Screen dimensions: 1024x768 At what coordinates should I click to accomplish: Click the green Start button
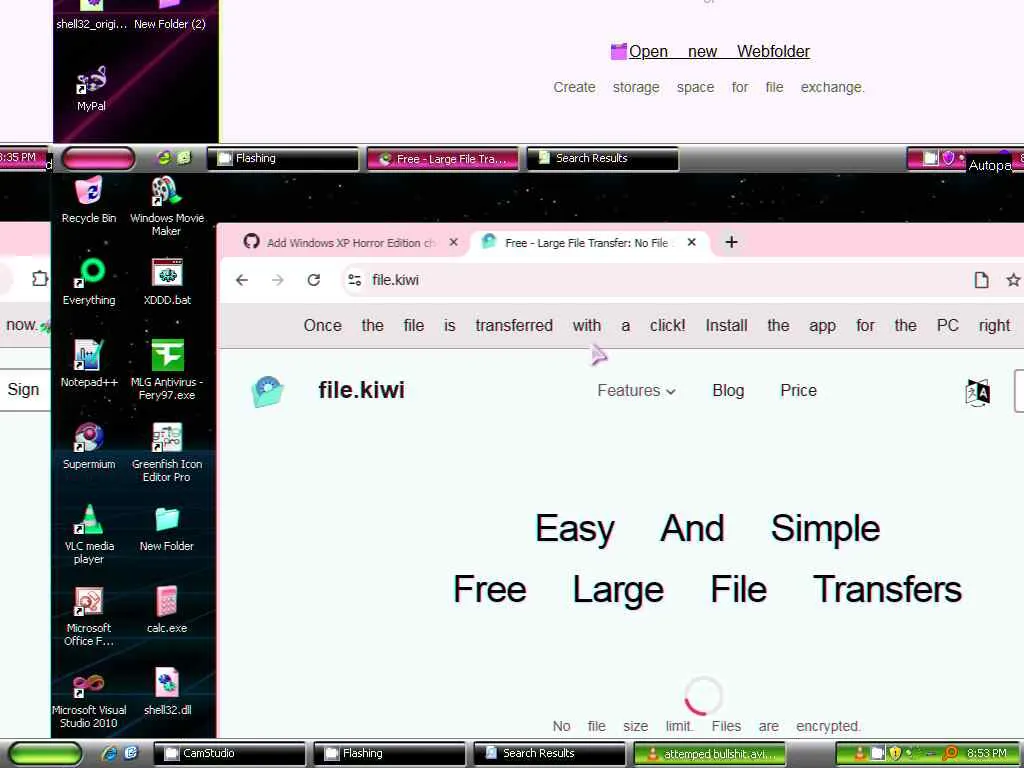point(45,754)
